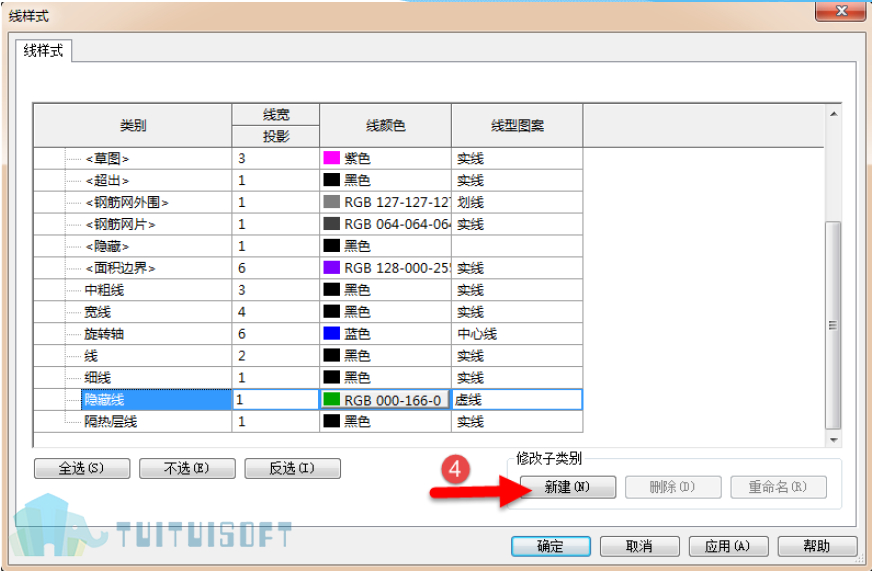Click line width 1 cell for 隐藏线
Viewport: 872px width, 571px height.
[x=275, y=400]
